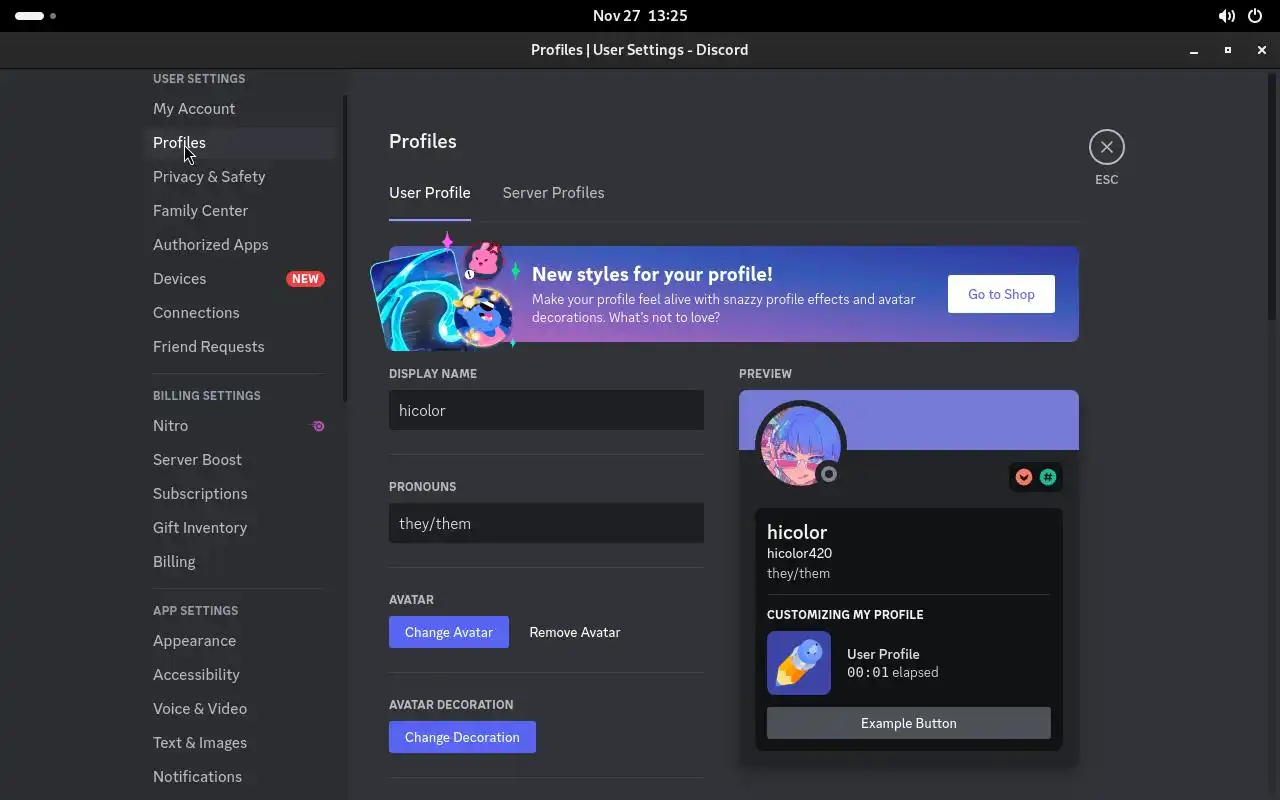The image size is (1280, 800).
Task: Open Voice & Video settings
Action: pyautogui.click(x=238, y=709)
